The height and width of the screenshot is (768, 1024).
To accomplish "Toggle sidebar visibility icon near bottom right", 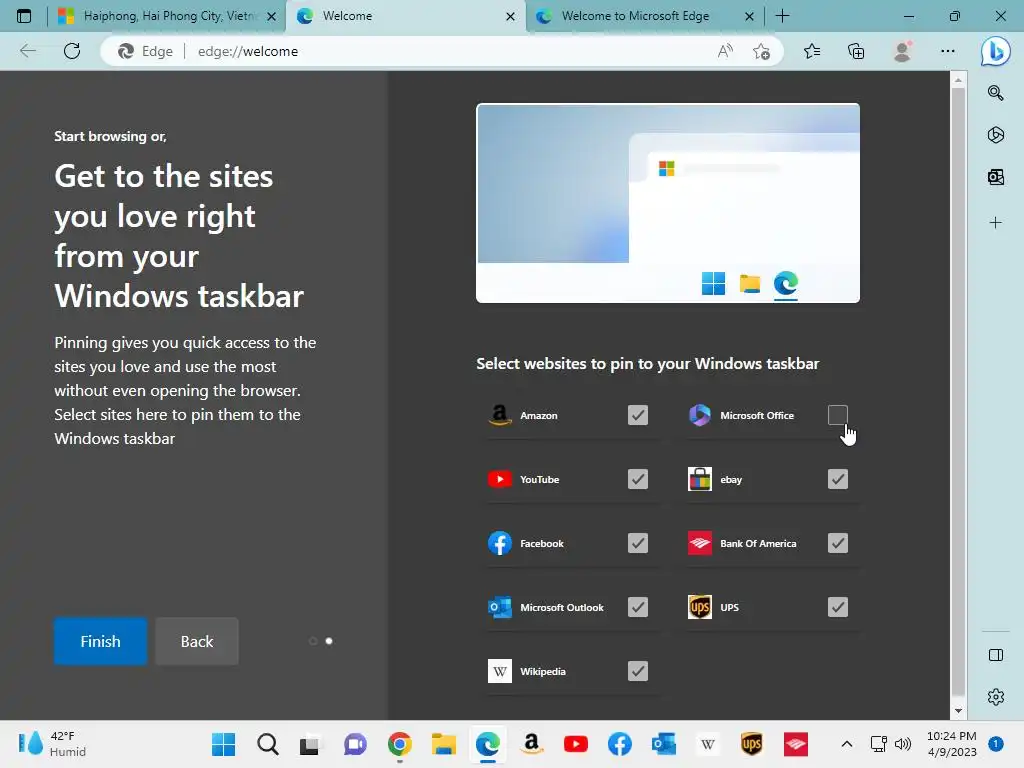I will pyautogui.click(x=995, y=655).
